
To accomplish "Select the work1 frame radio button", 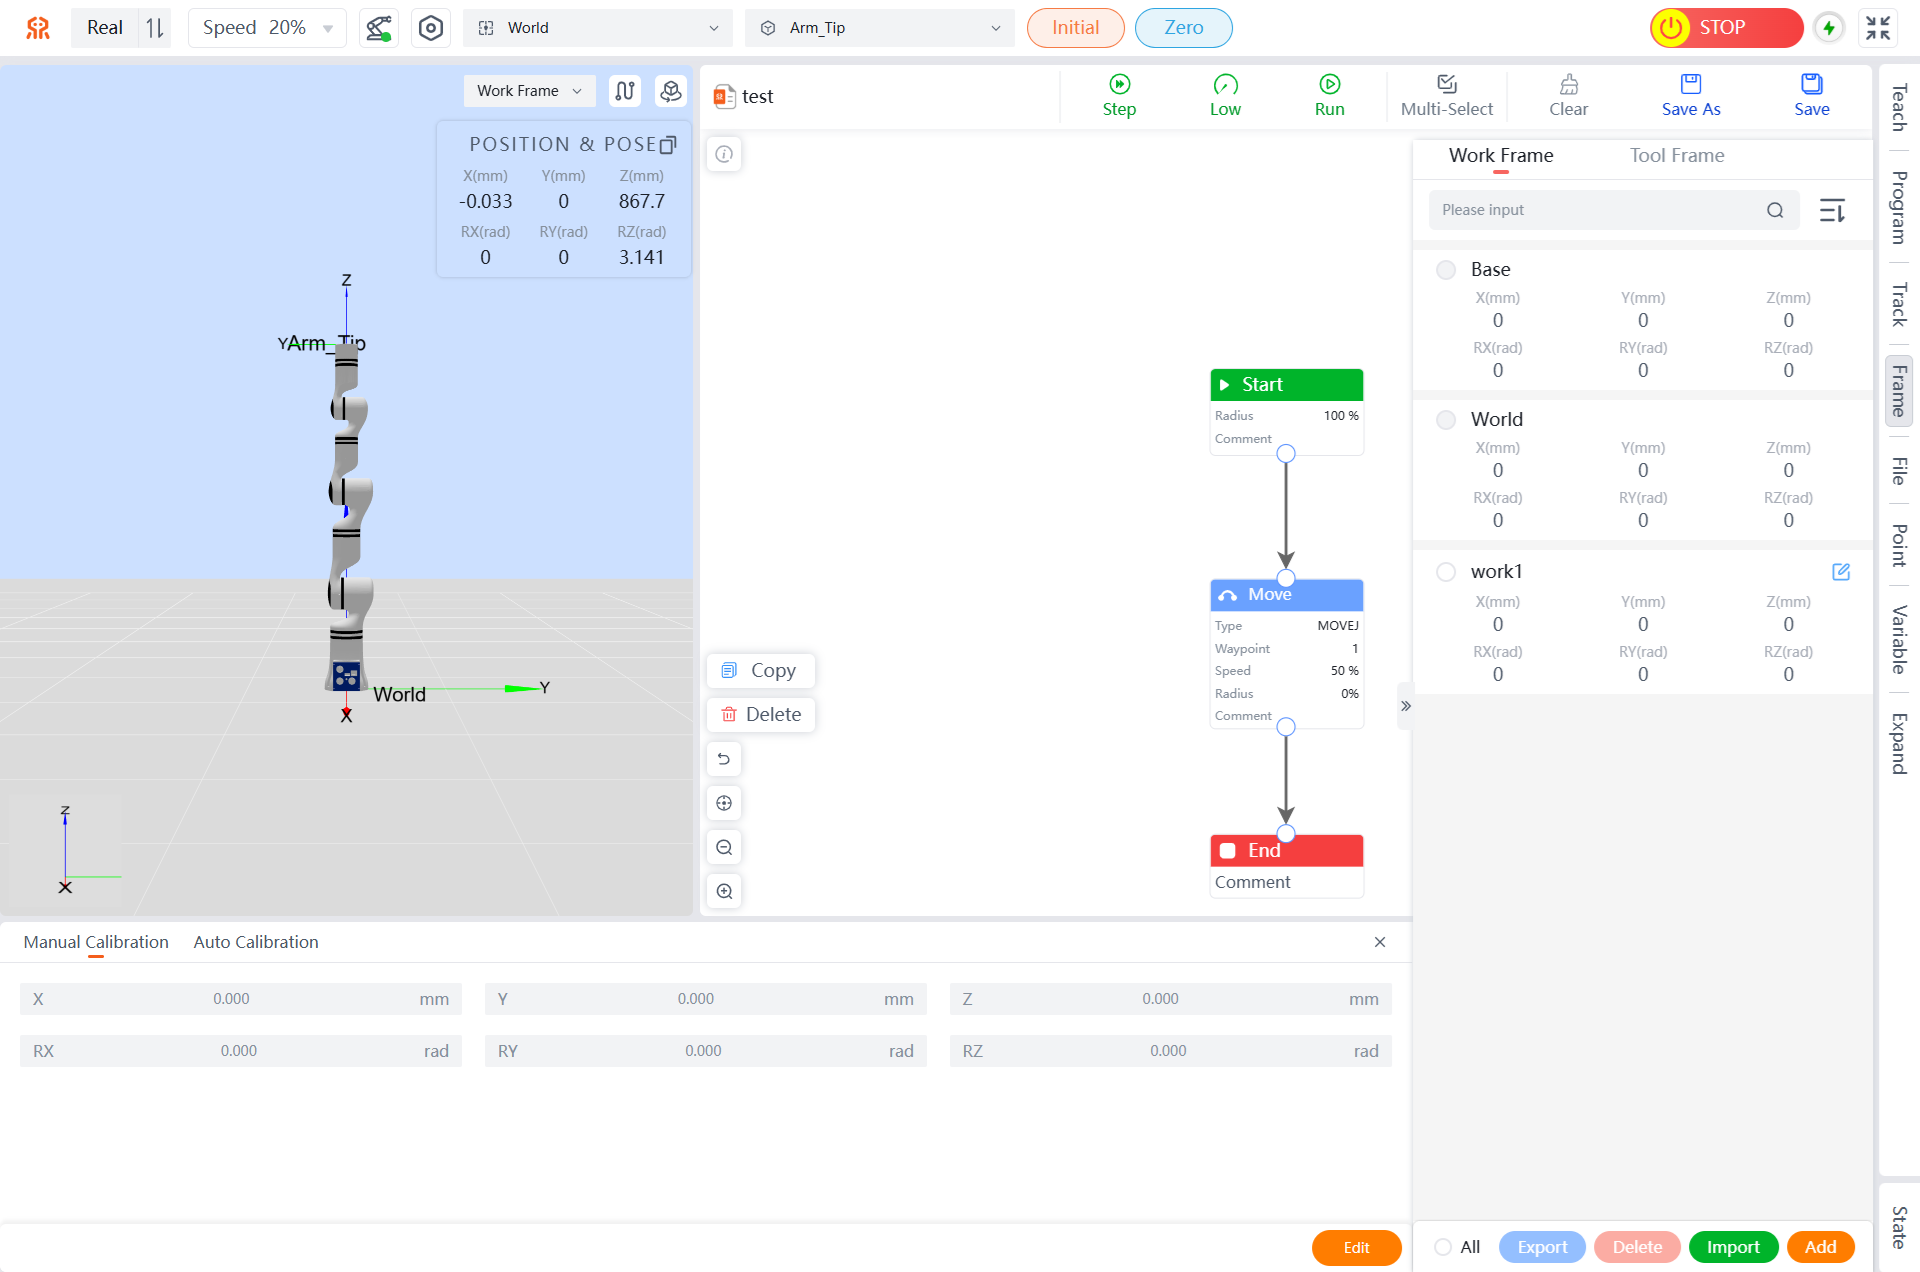I will (x=1445, y=572).
